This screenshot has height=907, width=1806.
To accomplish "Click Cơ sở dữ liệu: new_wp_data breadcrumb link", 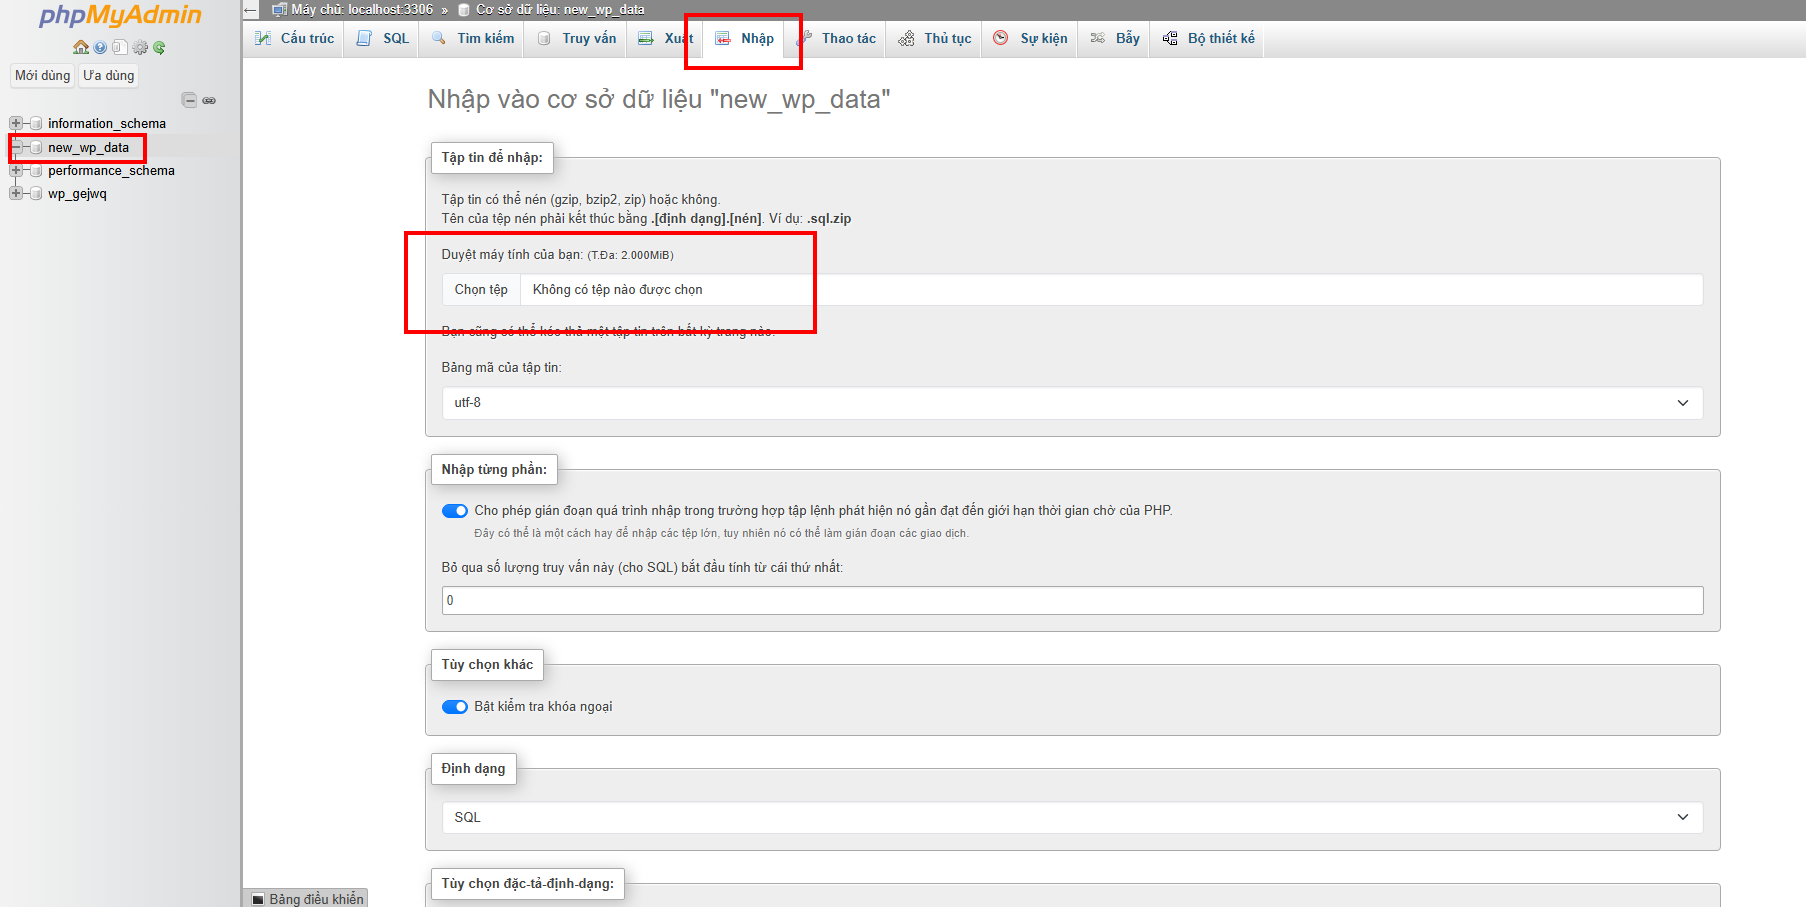I will click(560, 10).
